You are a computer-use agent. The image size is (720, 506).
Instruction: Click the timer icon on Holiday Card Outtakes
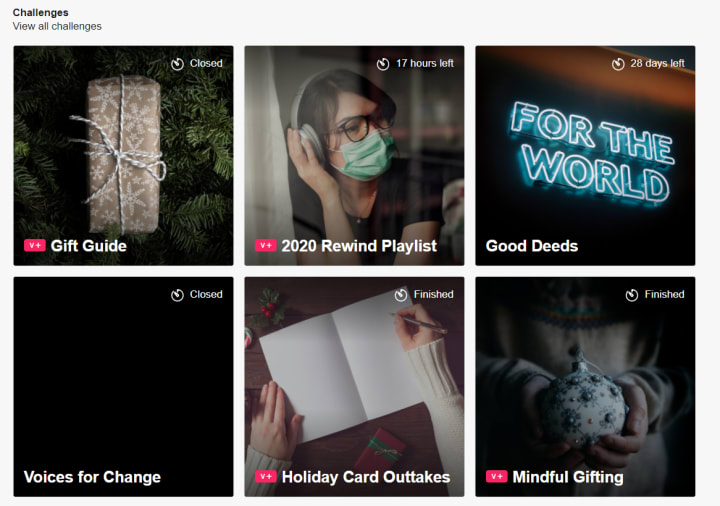point(401,295)
